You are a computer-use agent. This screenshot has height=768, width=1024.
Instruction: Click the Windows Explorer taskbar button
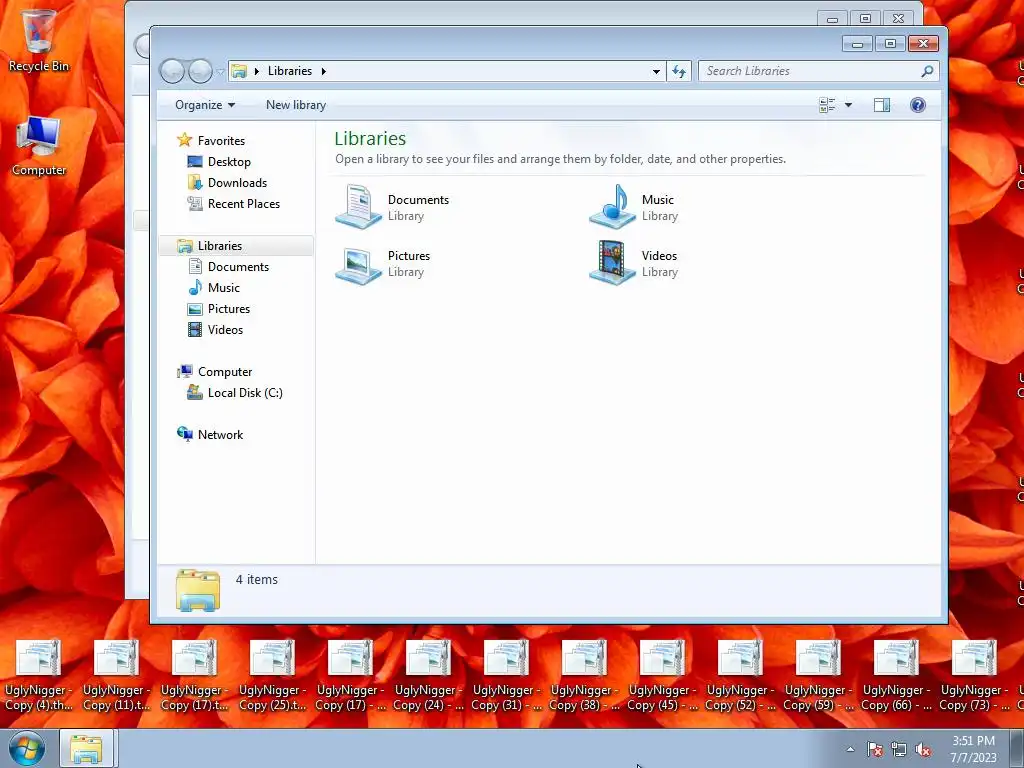[87, 748]
